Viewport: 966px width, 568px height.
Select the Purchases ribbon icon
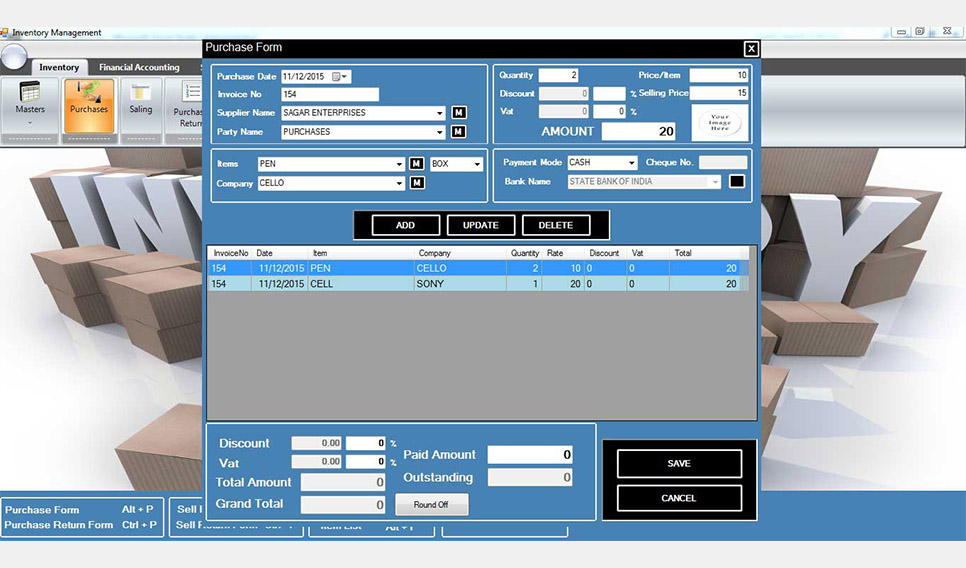click(89, 105)
